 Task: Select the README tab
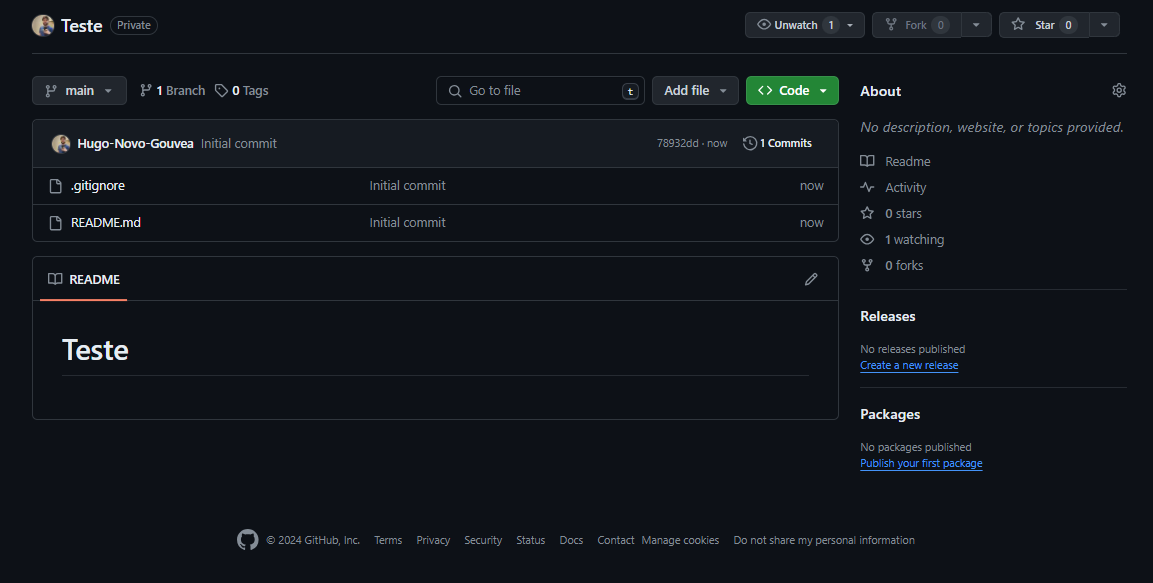click(x=84, y=279)
